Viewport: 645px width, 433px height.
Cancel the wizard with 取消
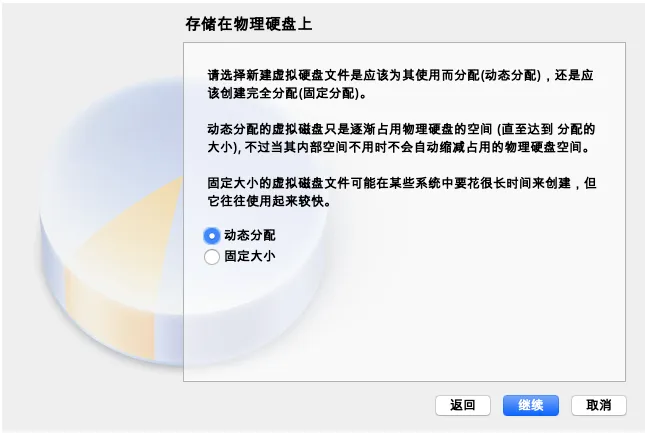click(x=599, y=405)
